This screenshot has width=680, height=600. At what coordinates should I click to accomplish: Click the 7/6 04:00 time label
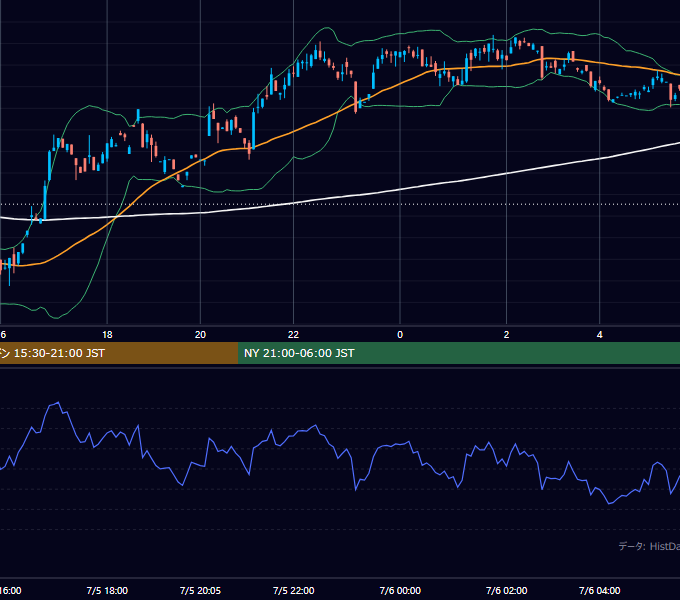click(599, 590)
